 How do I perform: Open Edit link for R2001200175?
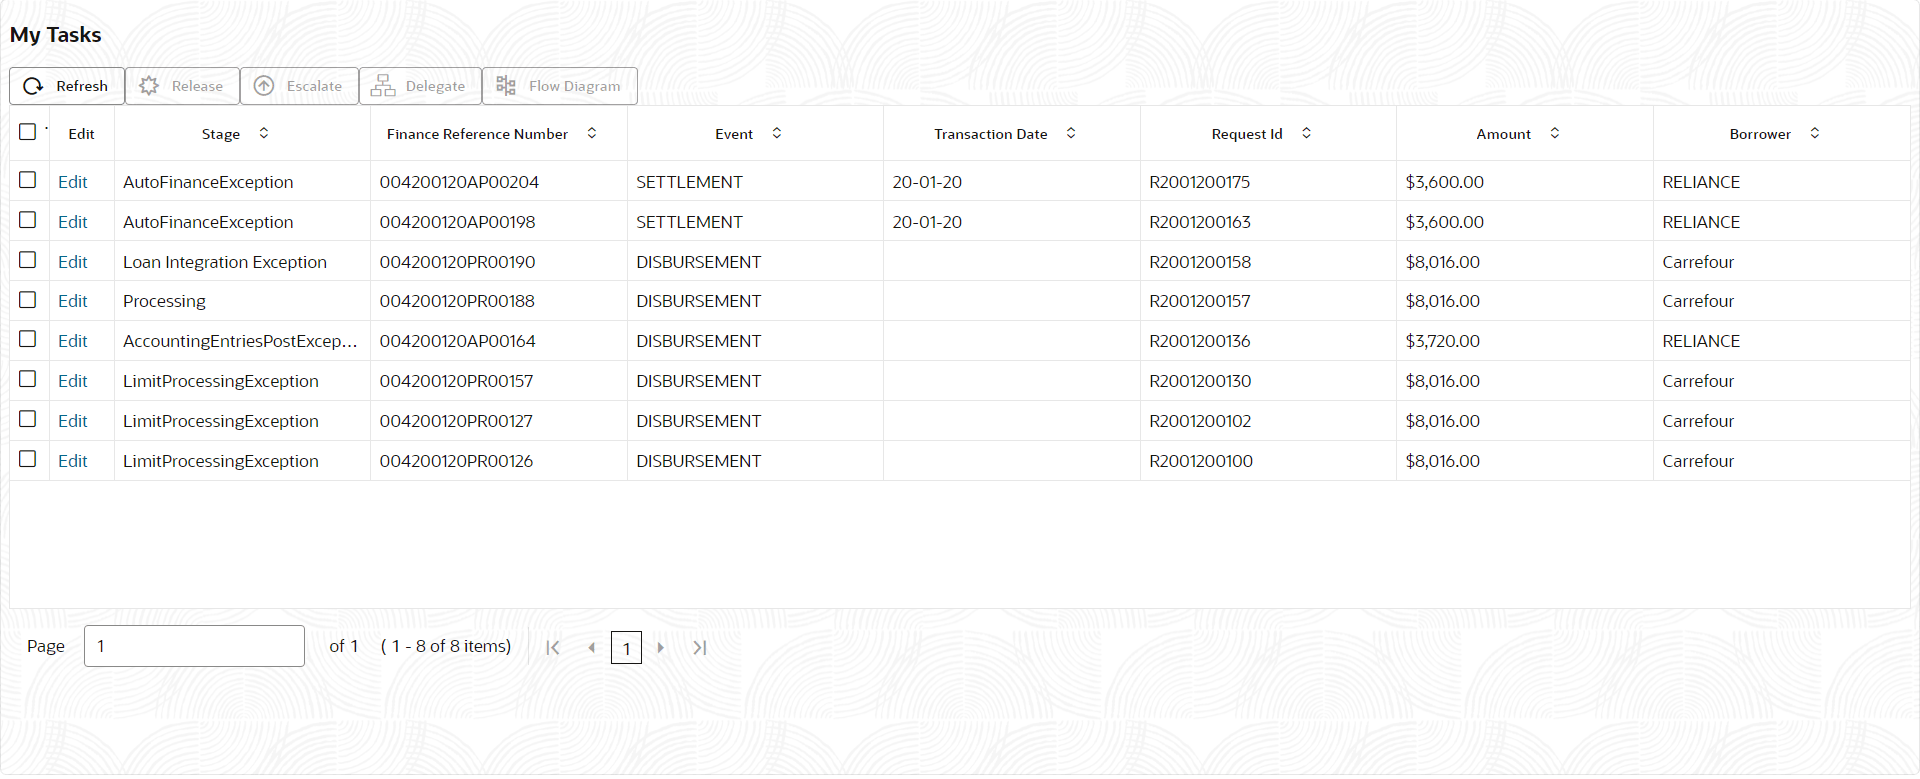point(72,182)
